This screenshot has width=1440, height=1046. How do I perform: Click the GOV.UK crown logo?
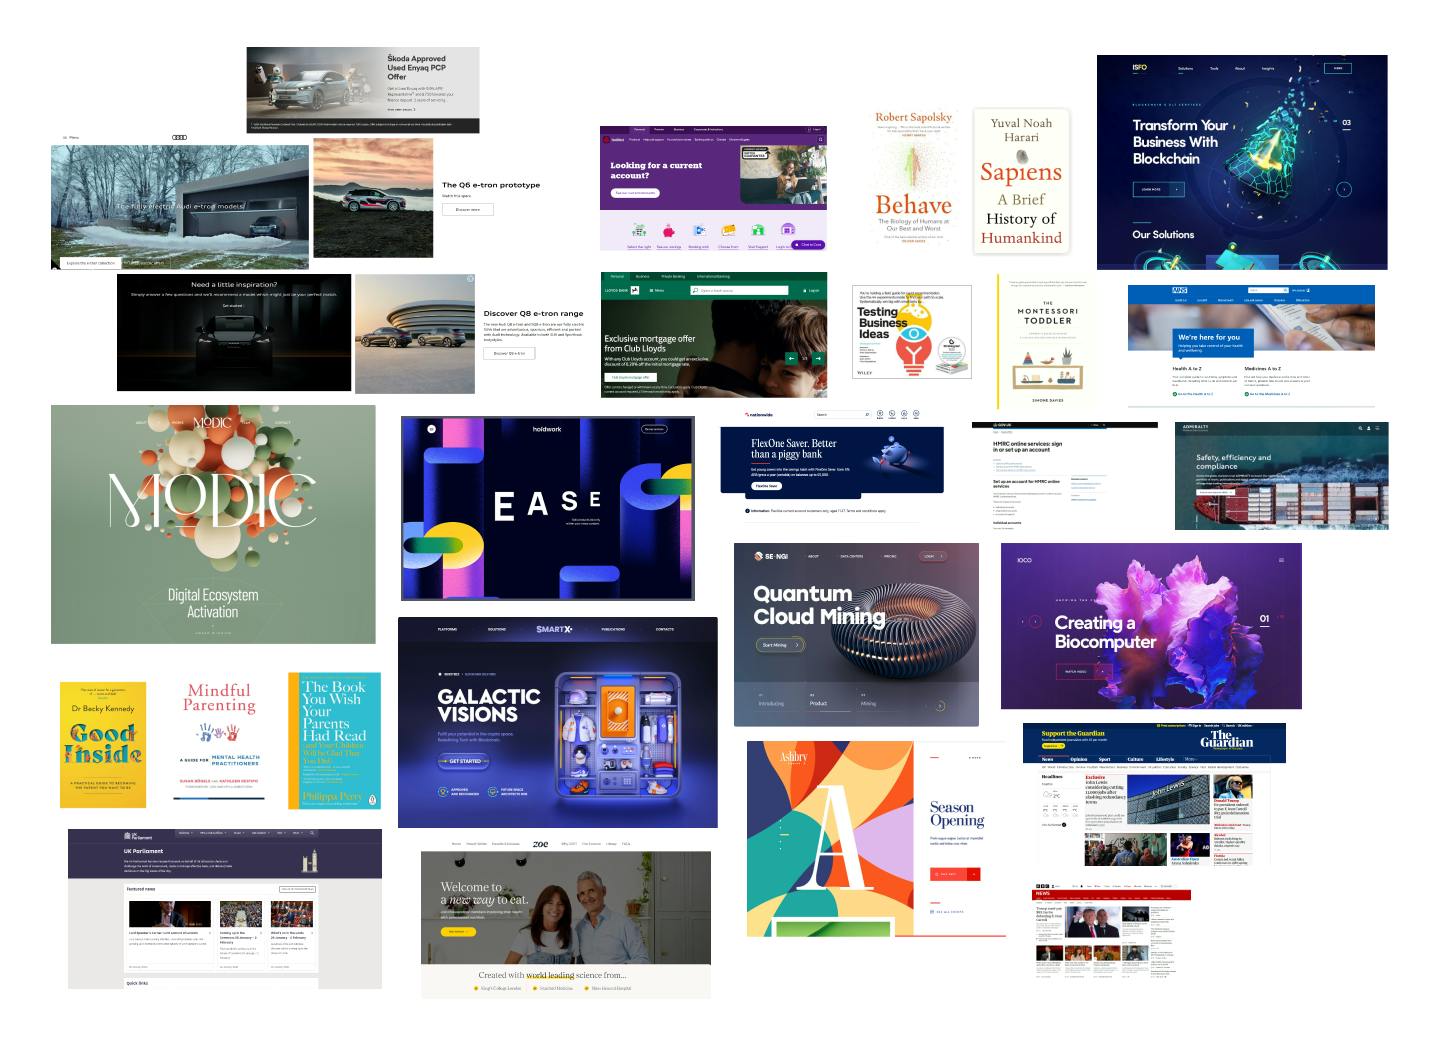click(995, 424)
